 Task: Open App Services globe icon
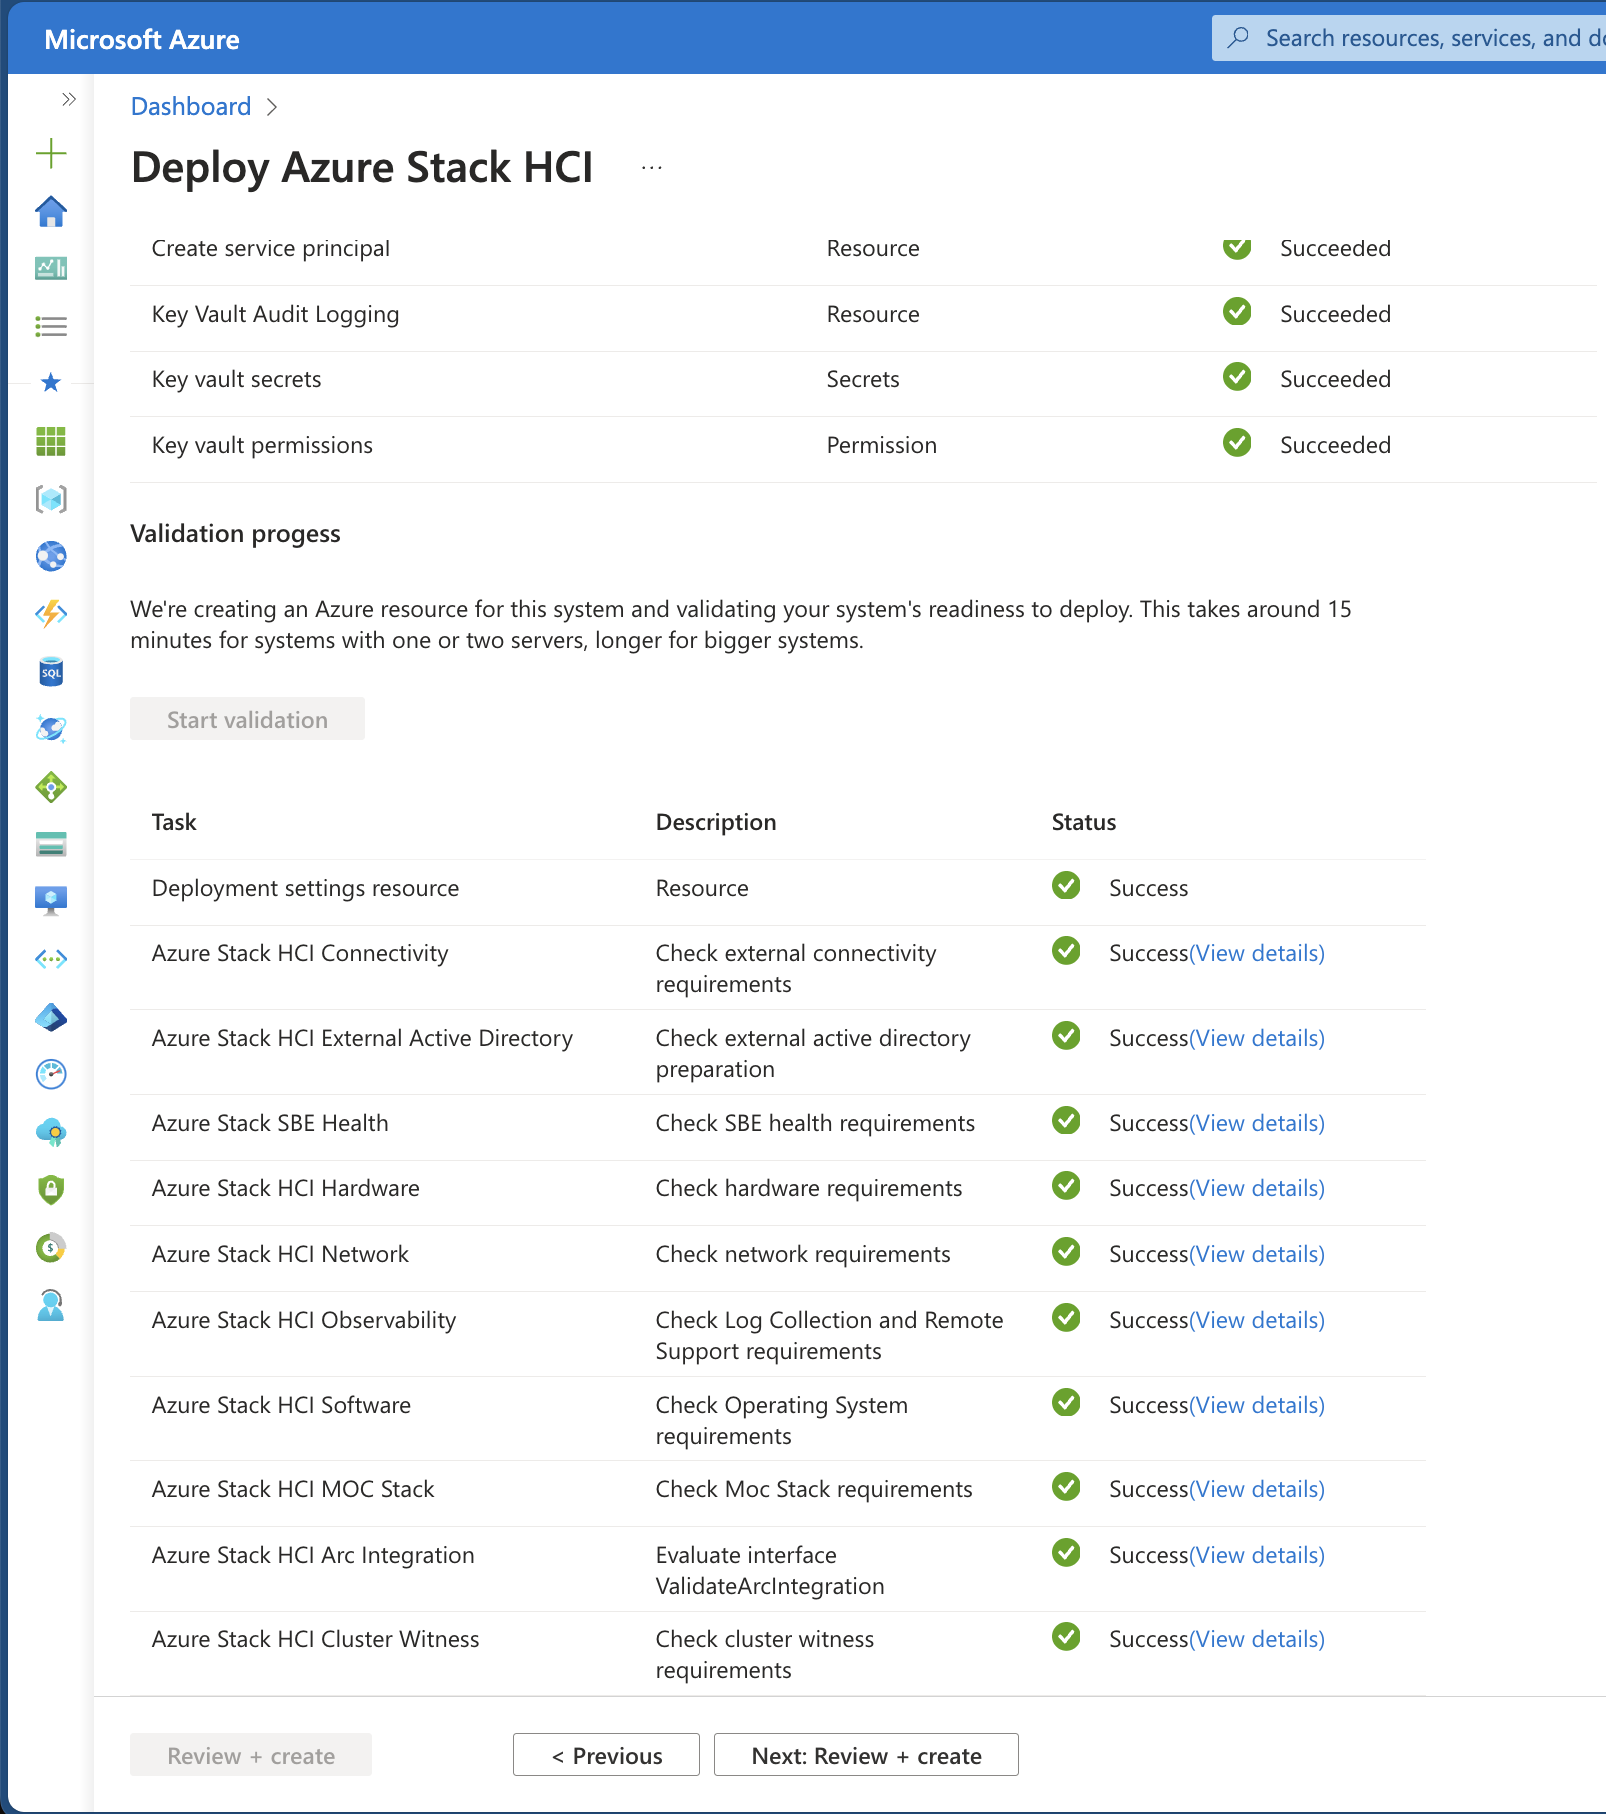tap(51, 556)
